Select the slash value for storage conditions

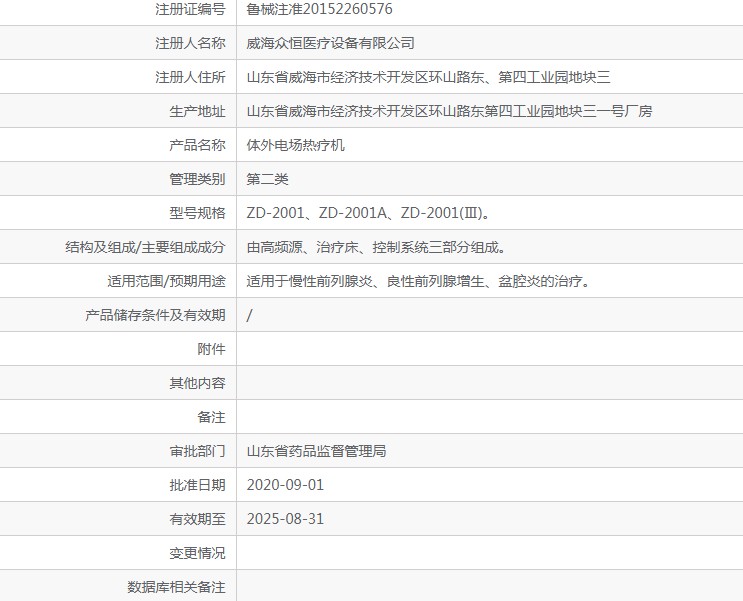[x=249, y=315]
